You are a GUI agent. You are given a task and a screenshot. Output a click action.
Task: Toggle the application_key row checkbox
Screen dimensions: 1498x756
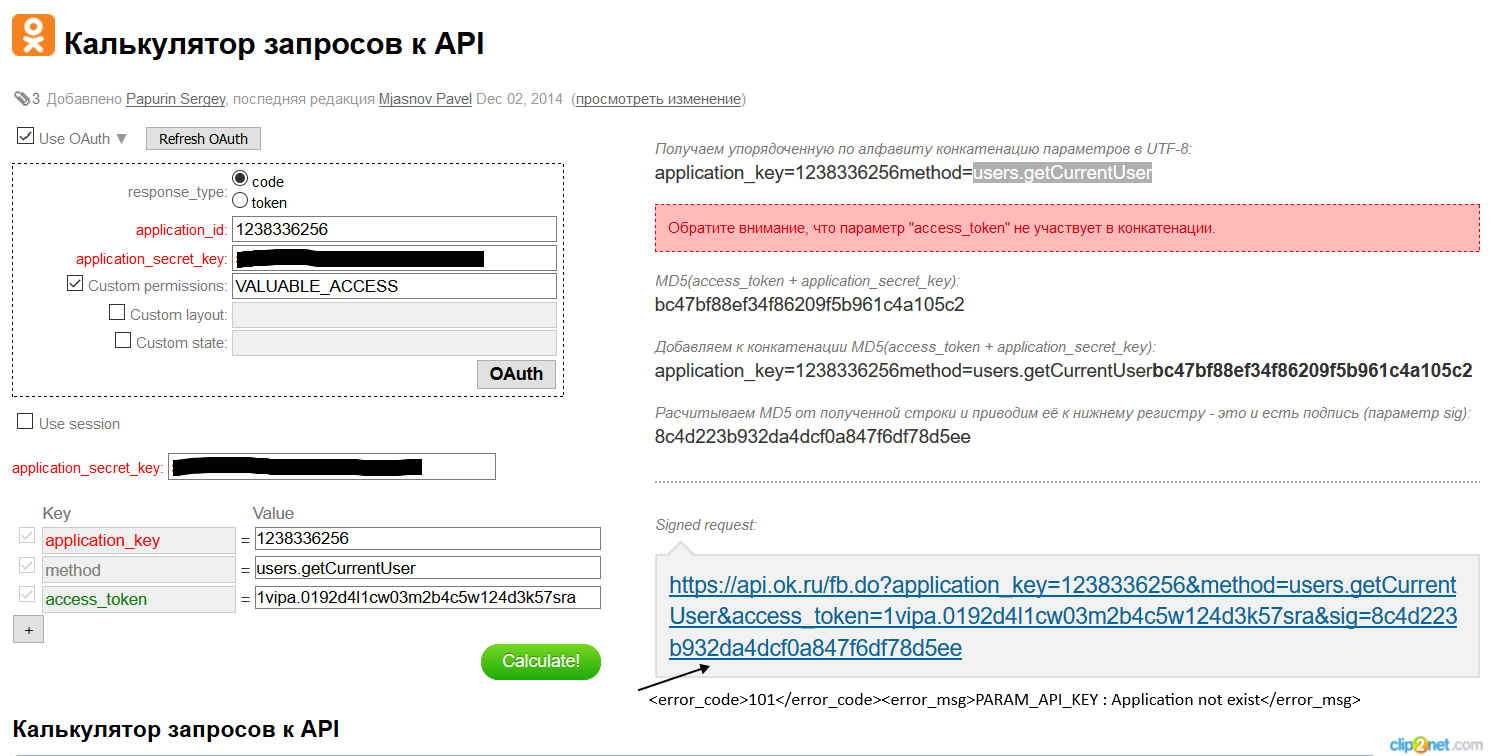27,537
